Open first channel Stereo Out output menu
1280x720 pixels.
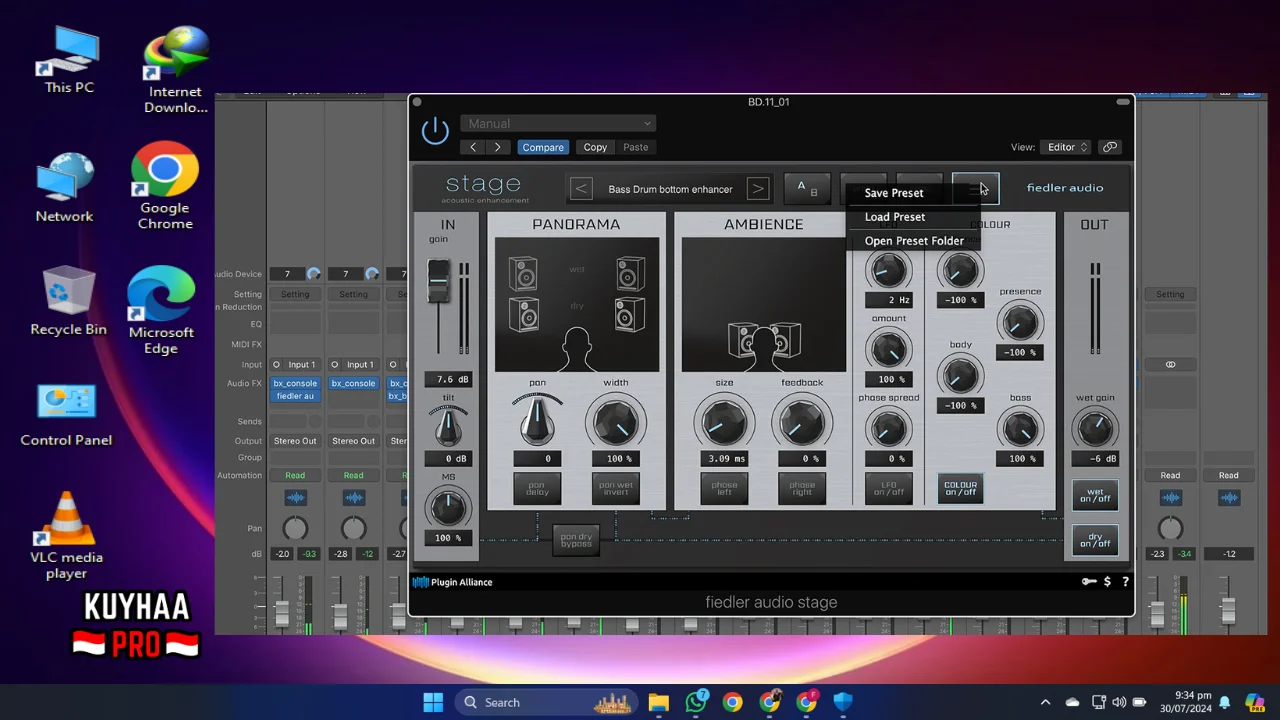click(x=295, y=441)
